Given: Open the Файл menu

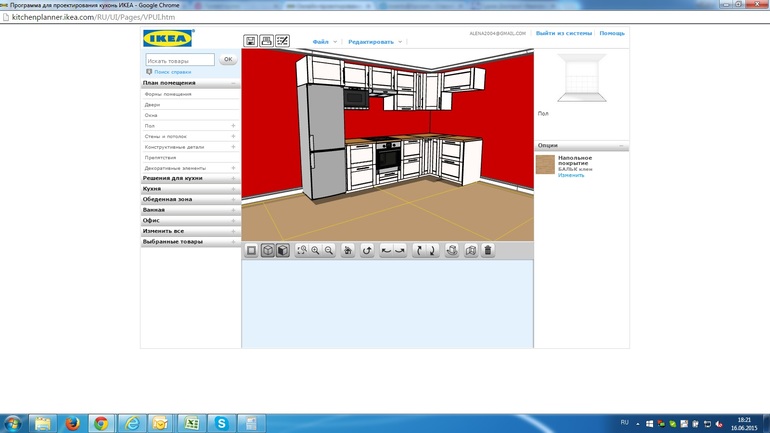Looking at the screenshot, I should [x=324, y=42].
